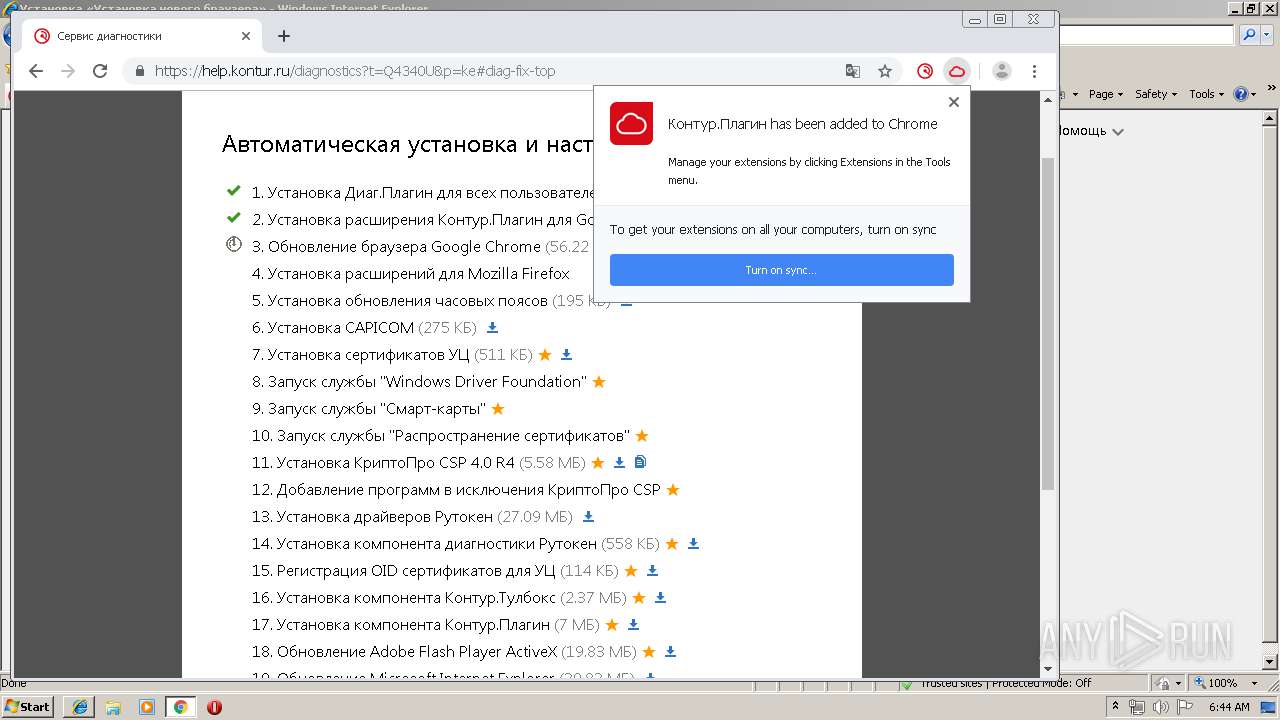
Task: Click the star beside Добавление программ в исключения КриптоПро
Action: click(673, 490)
